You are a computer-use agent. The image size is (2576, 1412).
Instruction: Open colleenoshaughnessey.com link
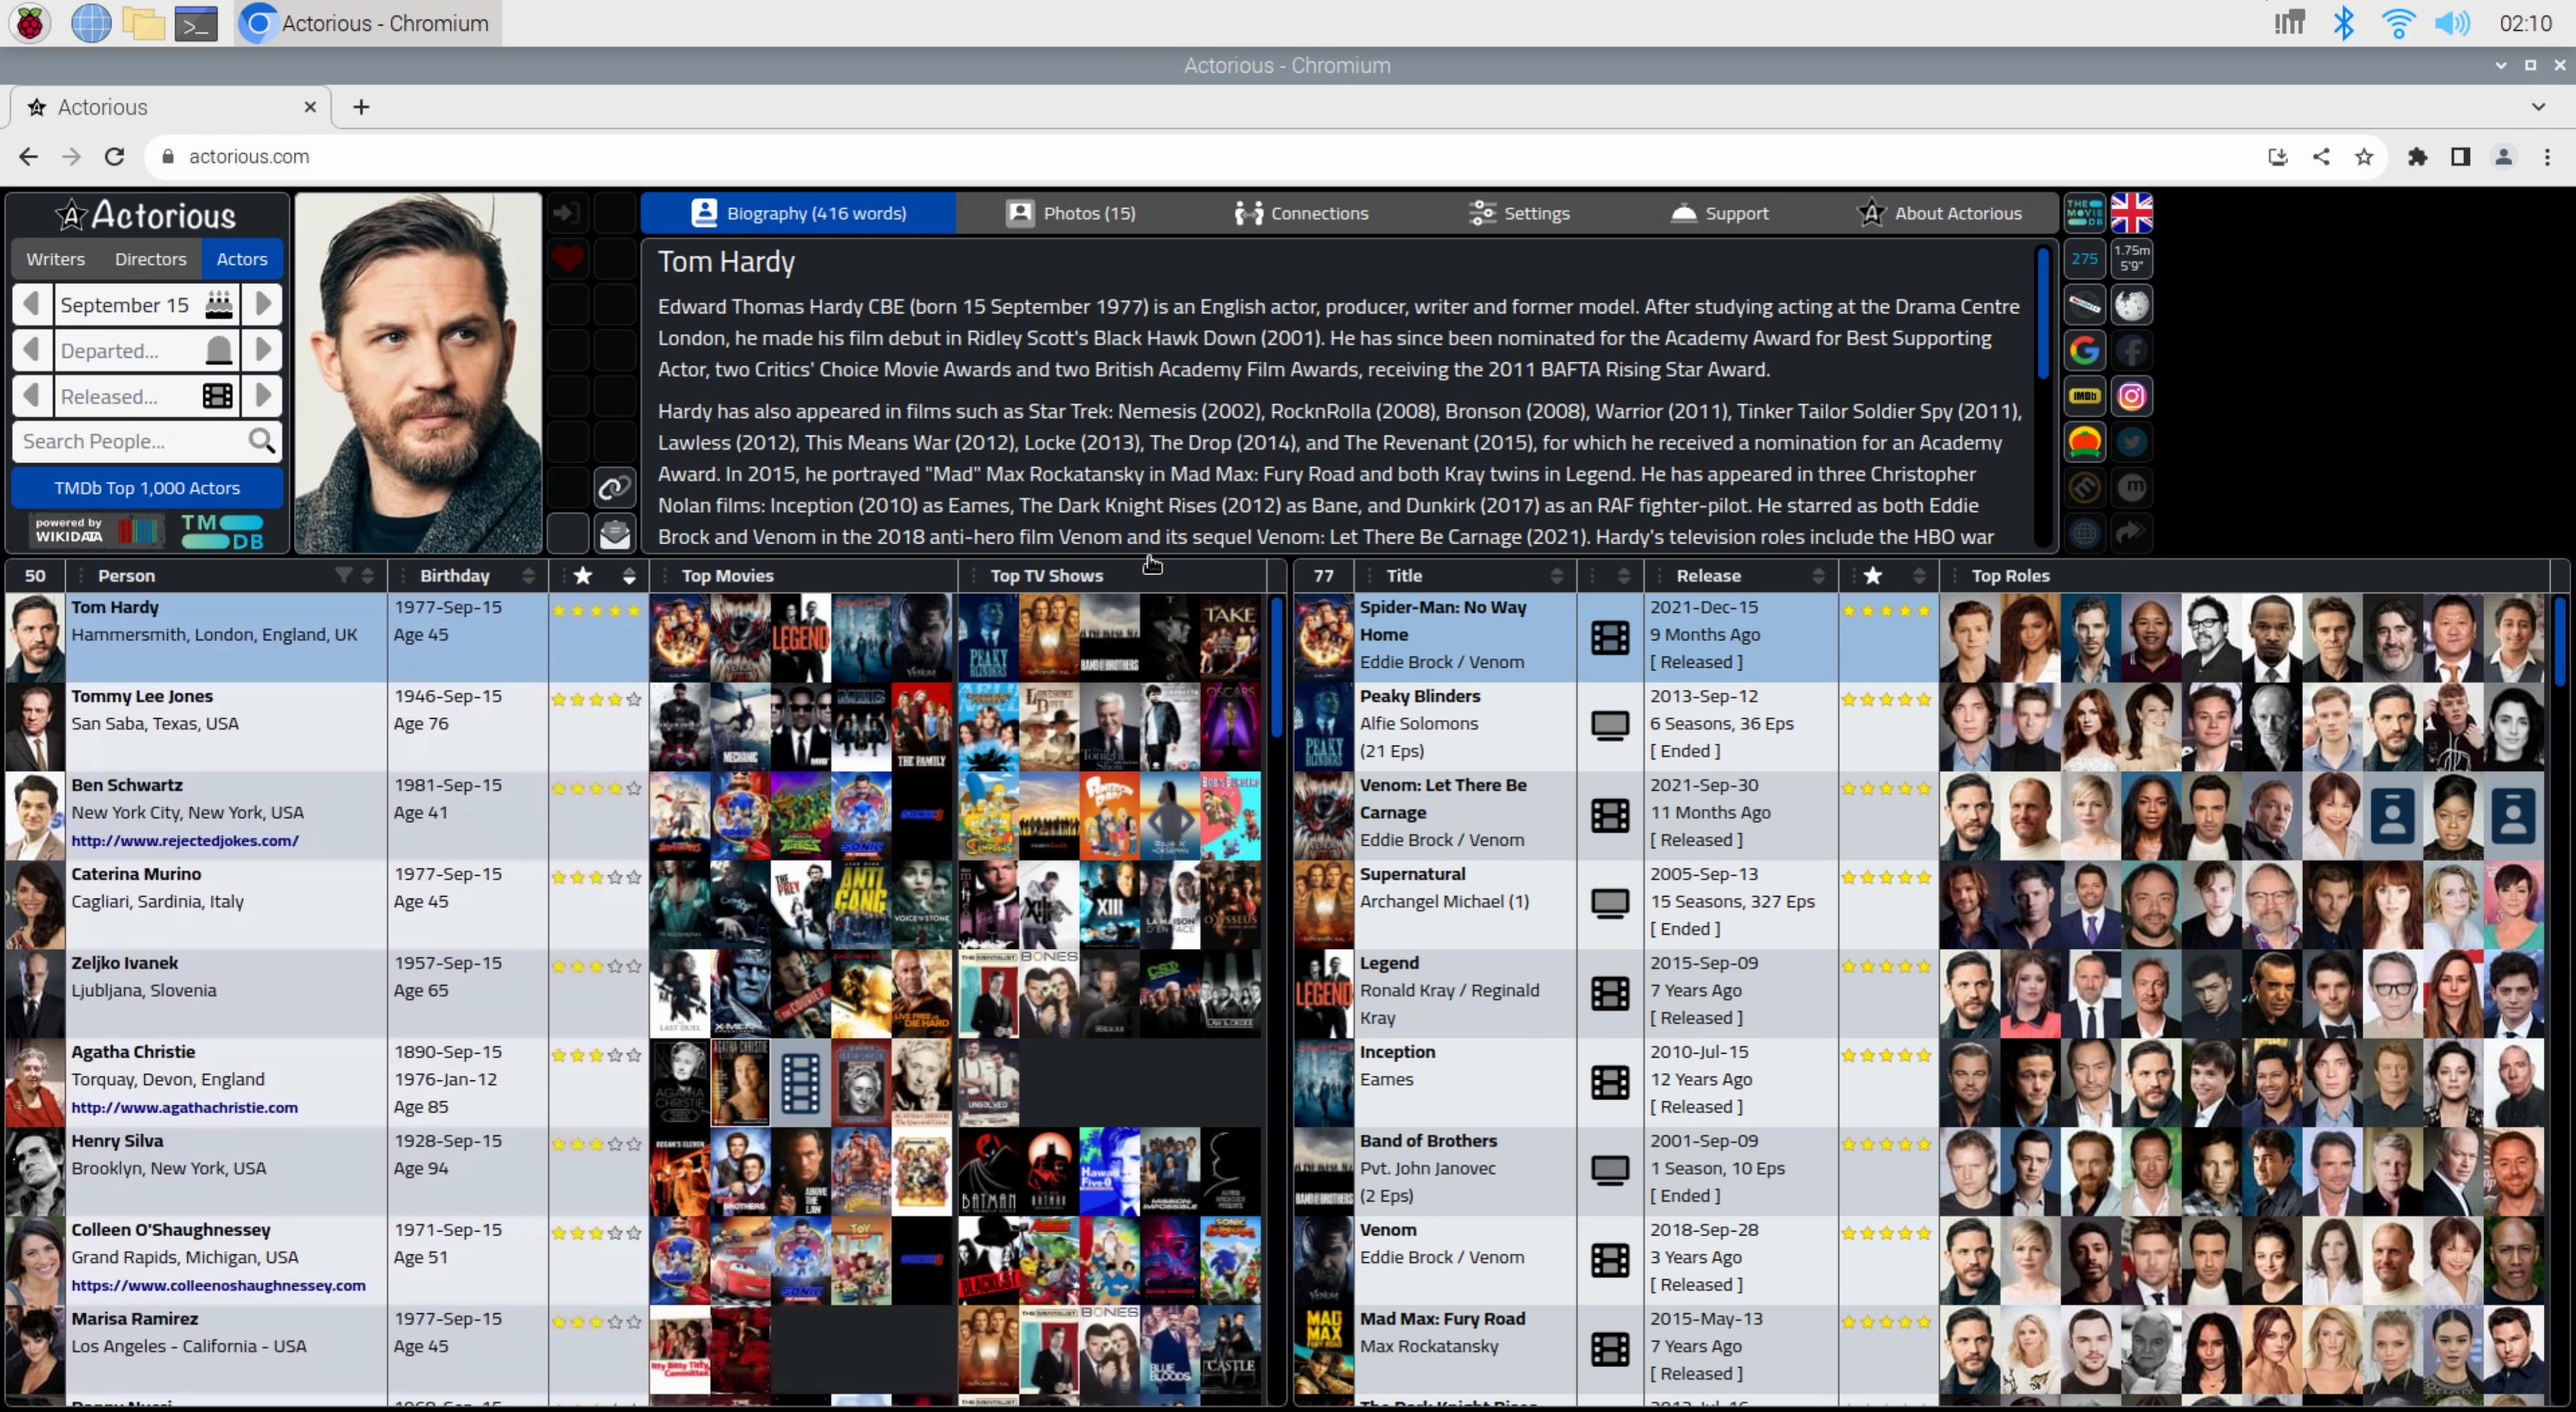[218, 1286]
